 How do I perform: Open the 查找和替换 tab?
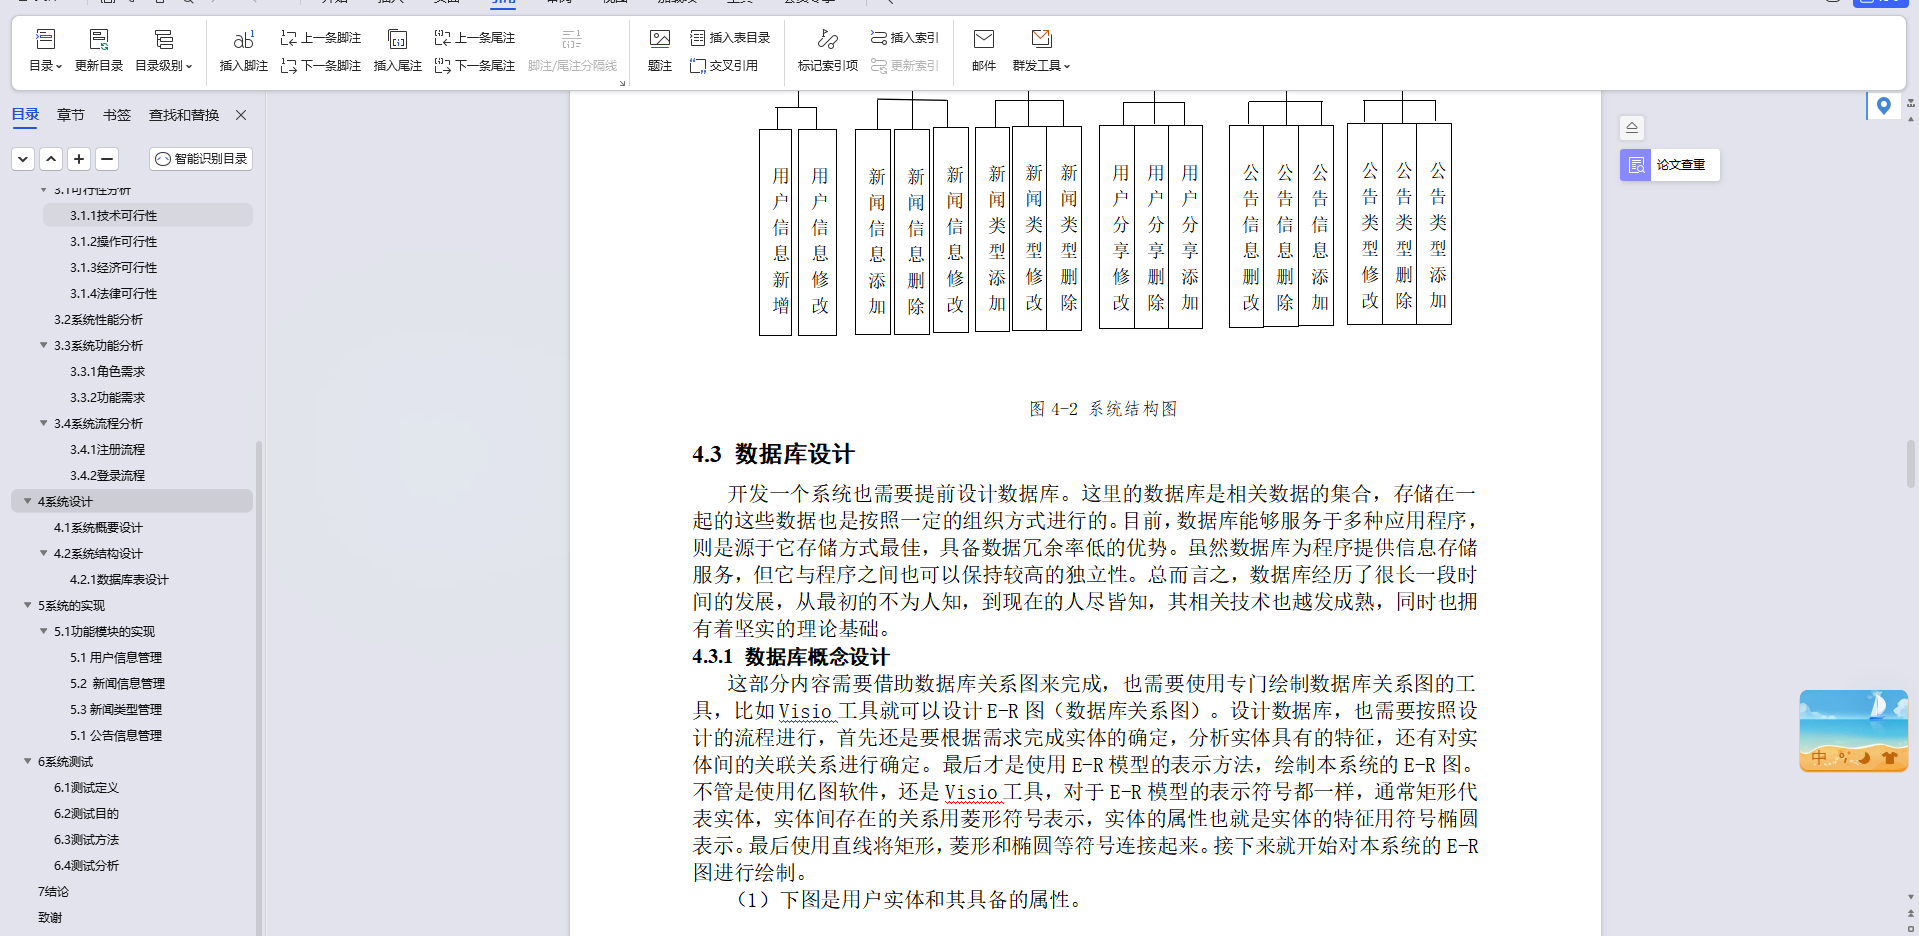184,115
